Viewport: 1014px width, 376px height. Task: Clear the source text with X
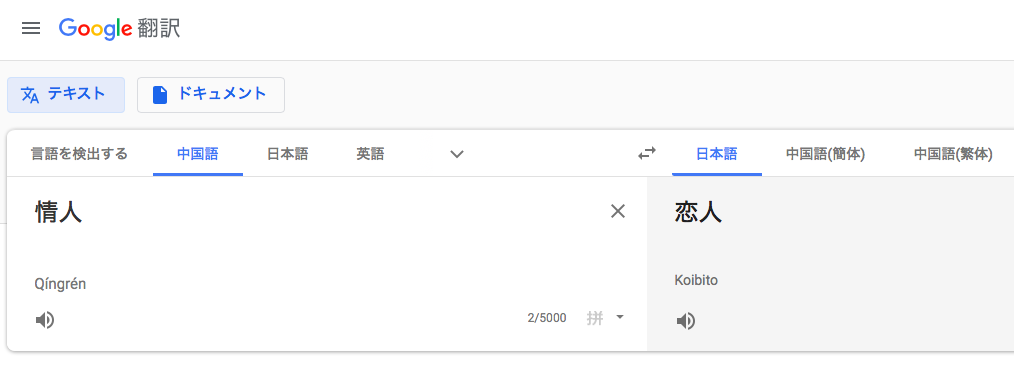pyautogui.click(x=618, y=211)
